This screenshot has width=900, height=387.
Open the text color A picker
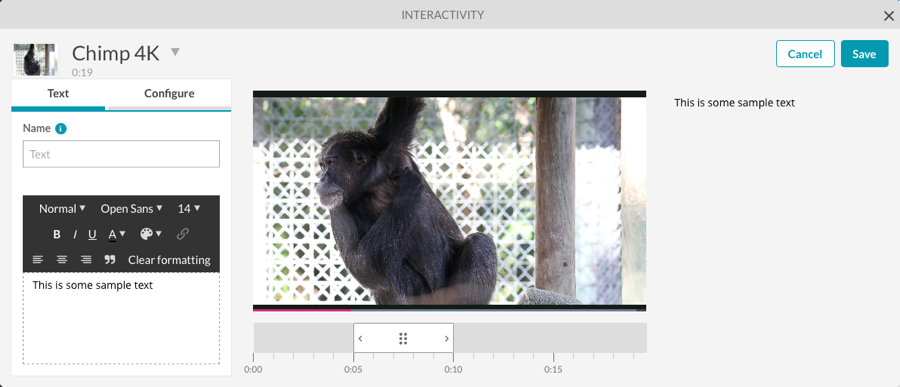(x=117, y=234)
